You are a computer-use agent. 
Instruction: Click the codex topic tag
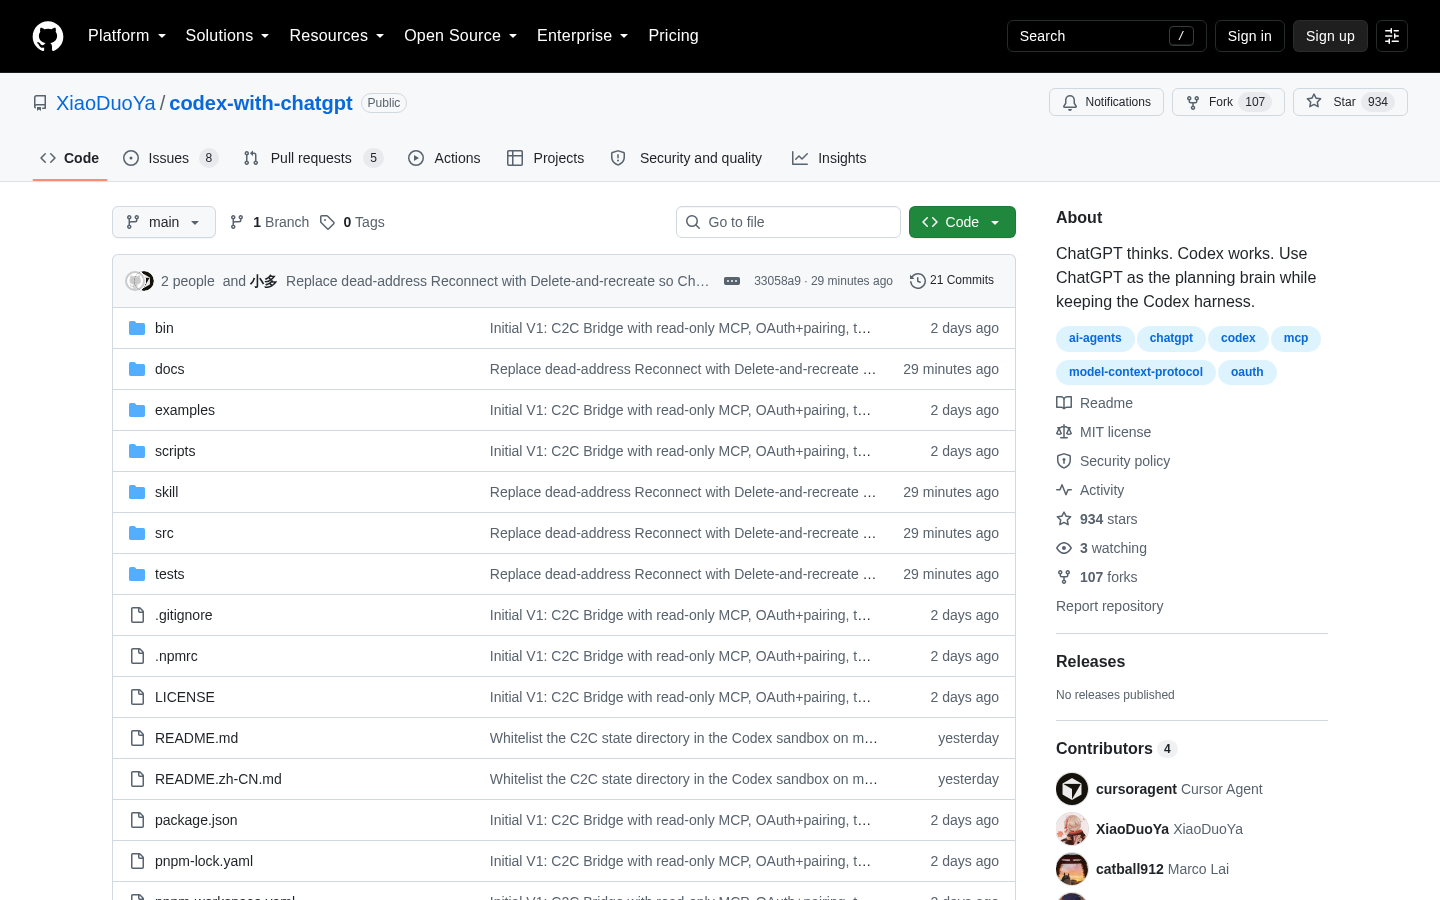click(x=1238, y=338)
